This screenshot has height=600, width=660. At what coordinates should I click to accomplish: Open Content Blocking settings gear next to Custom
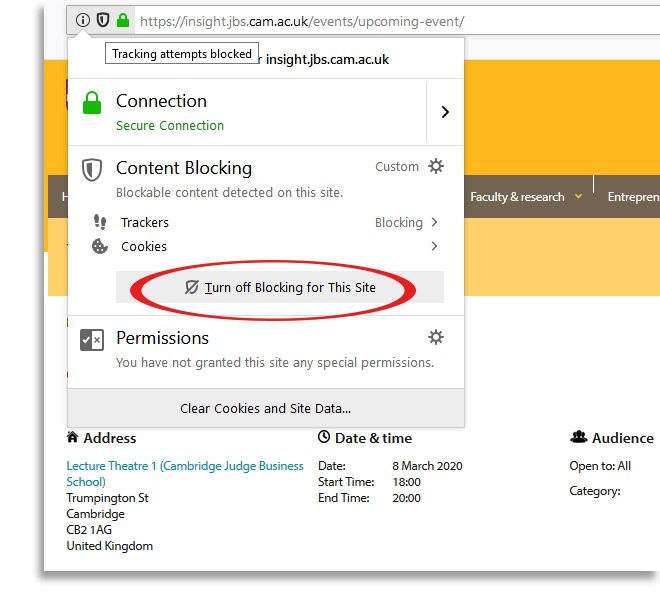(436, 166)
